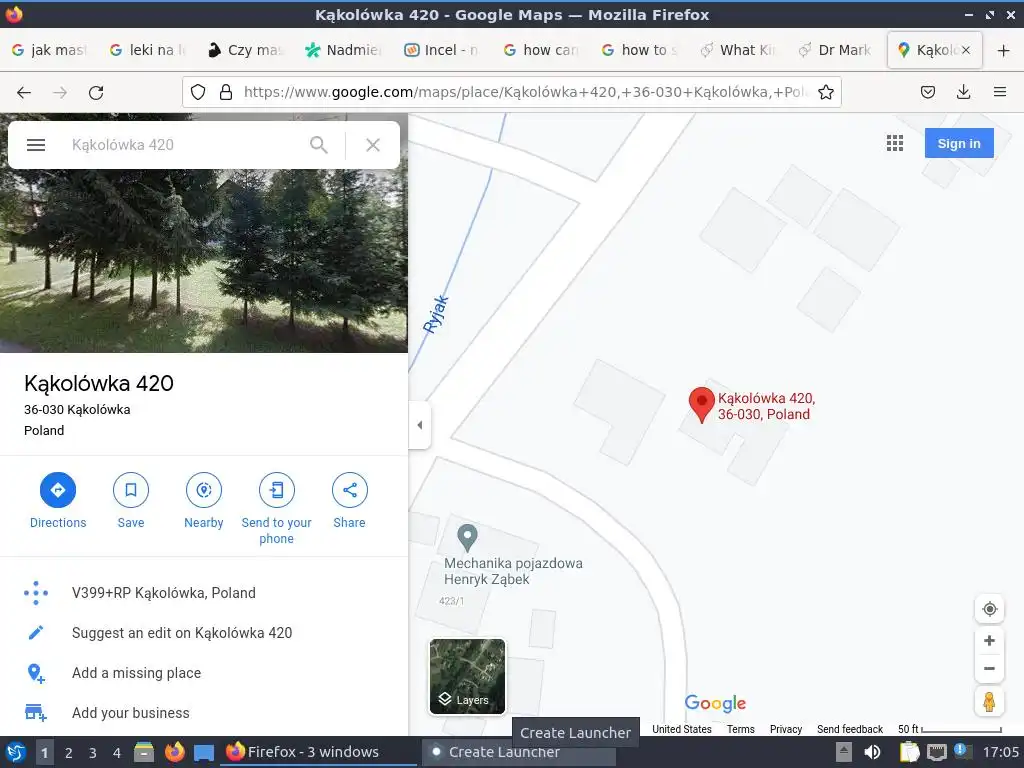Open tracking protection shield icon
Screen dimensions: 1024x768
tap(198, 92)
